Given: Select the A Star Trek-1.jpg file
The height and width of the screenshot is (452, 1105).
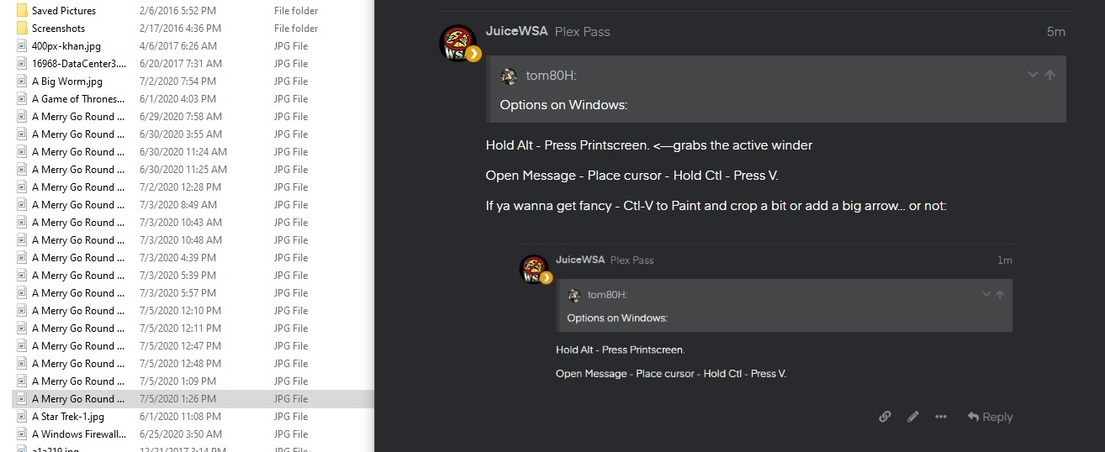Looking at the screenshot, I should [x=68, y=416].
